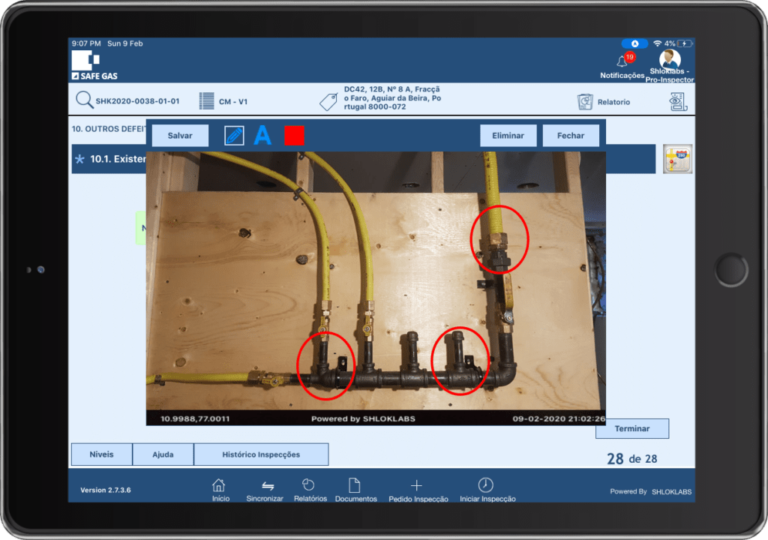Open the Ajuda tab

point(163,454)
